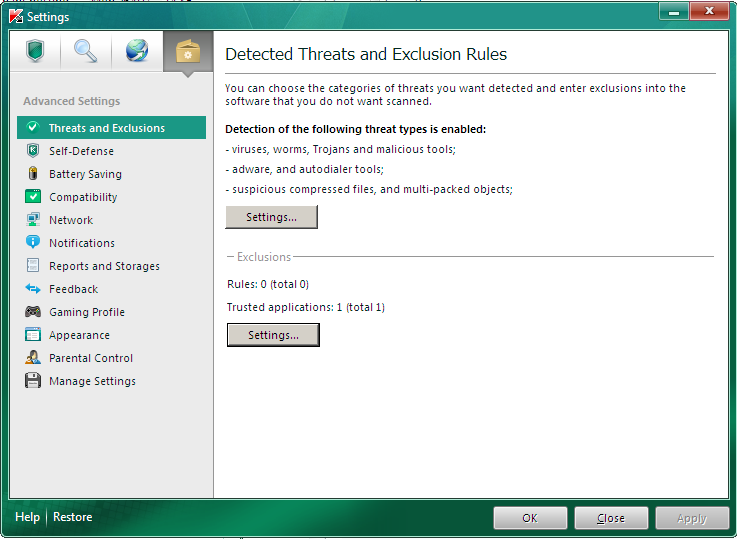The width and height of the screenshot is (737, 539).
Task: Select Notifications in the sidebar
Action: (82, 243)
